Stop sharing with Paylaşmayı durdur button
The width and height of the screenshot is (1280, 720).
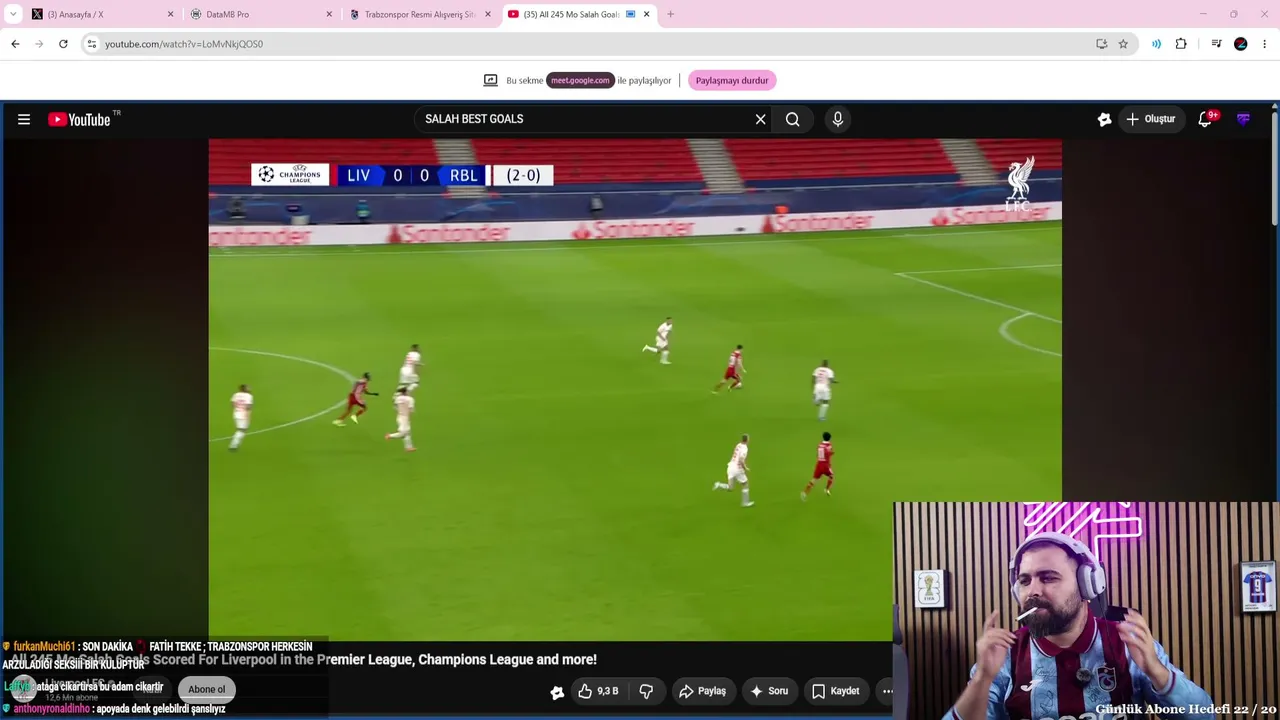(732, 80)
